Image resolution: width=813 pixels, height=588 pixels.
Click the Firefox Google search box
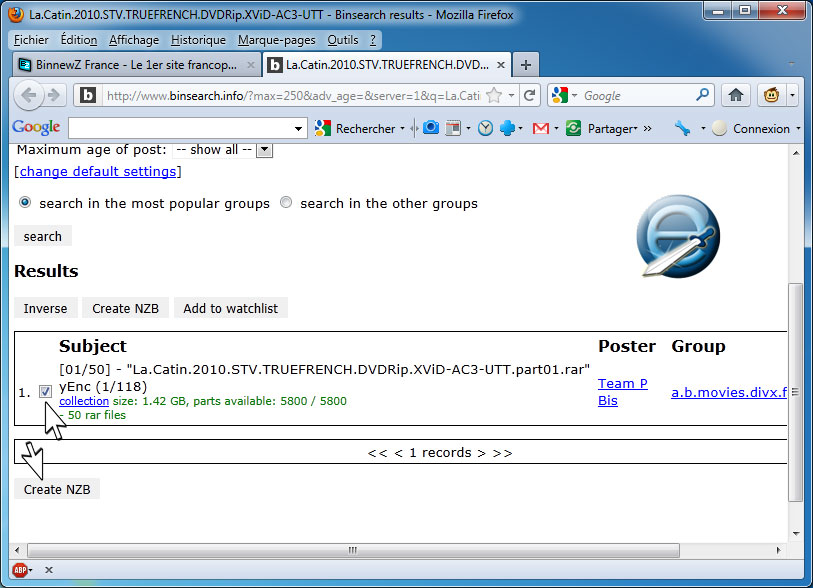[x=638, y=95]
